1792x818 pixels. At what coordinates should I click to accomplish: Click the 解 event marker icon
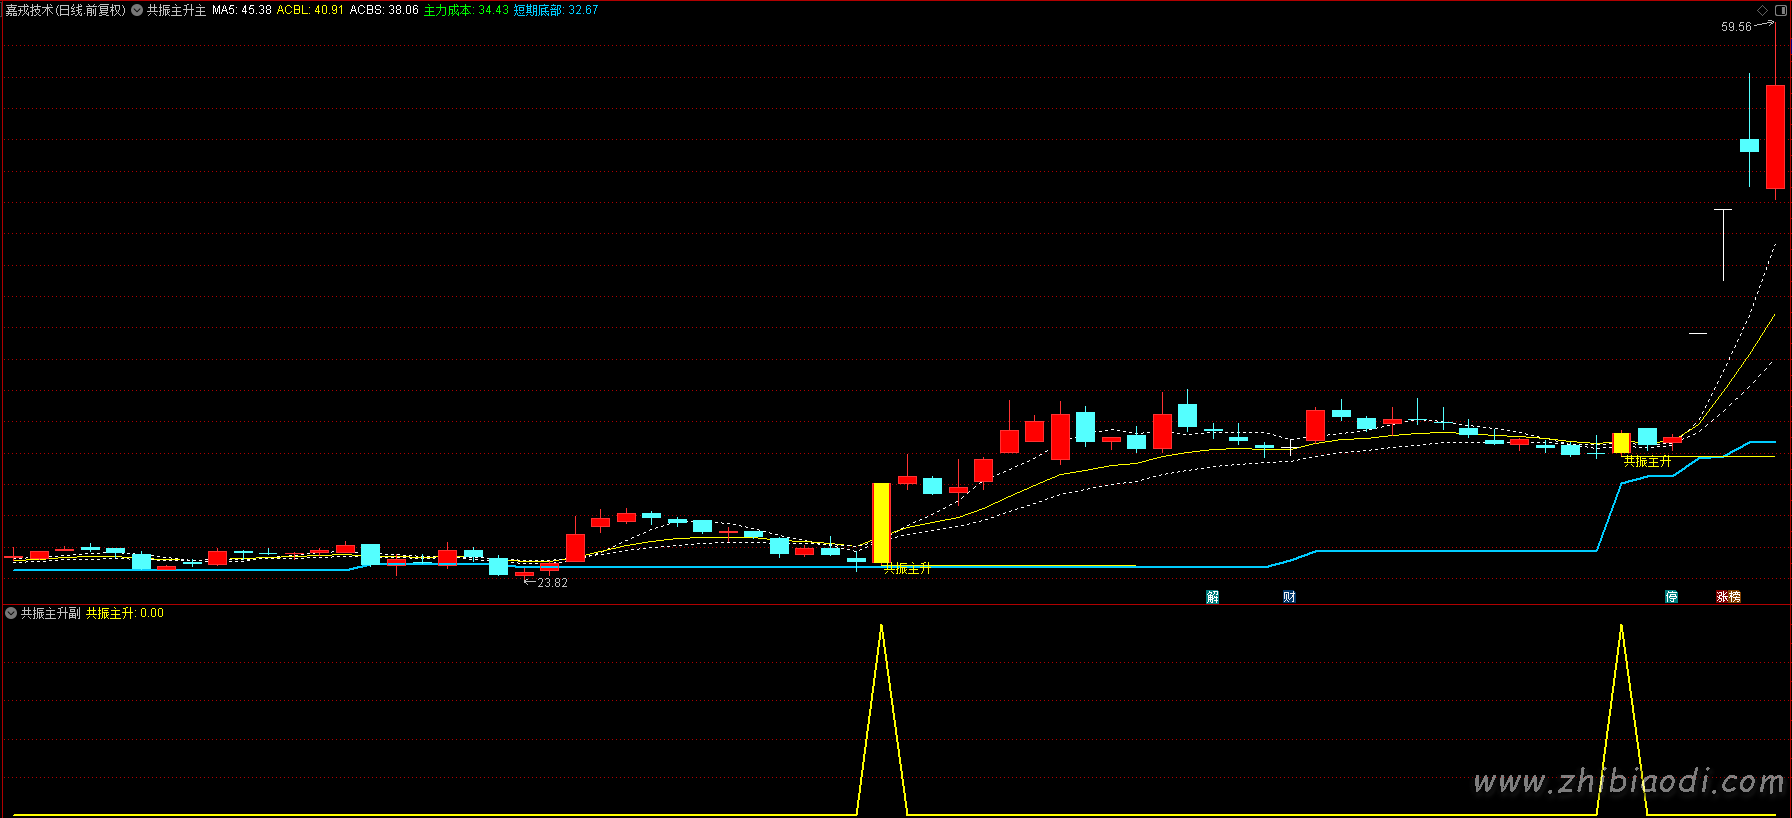(x=1212, y=597)
